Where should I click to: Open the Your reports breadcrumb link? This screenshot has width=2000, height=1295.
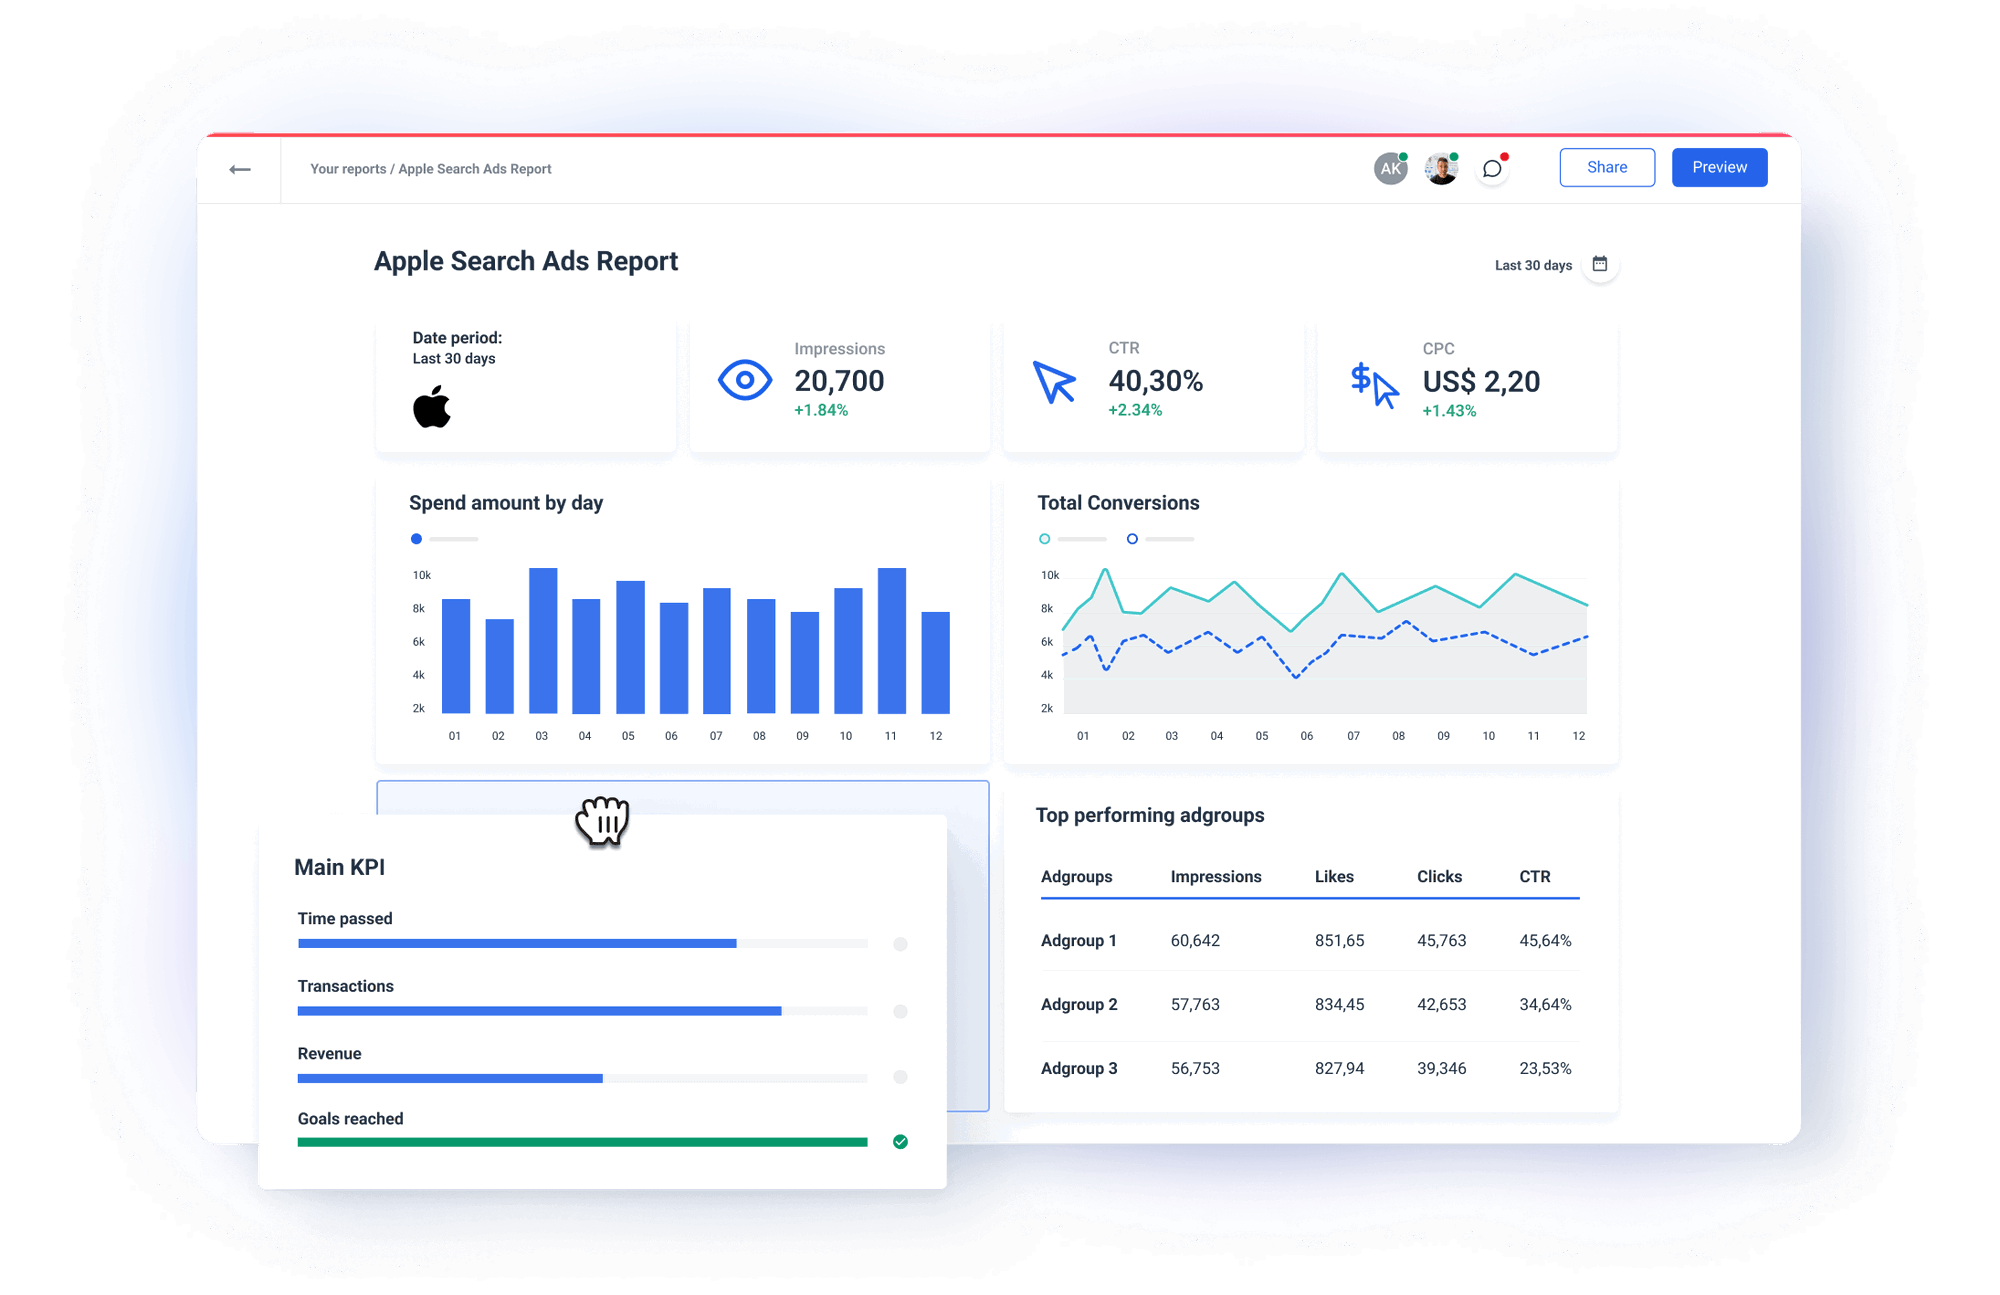tap(348, 169)
